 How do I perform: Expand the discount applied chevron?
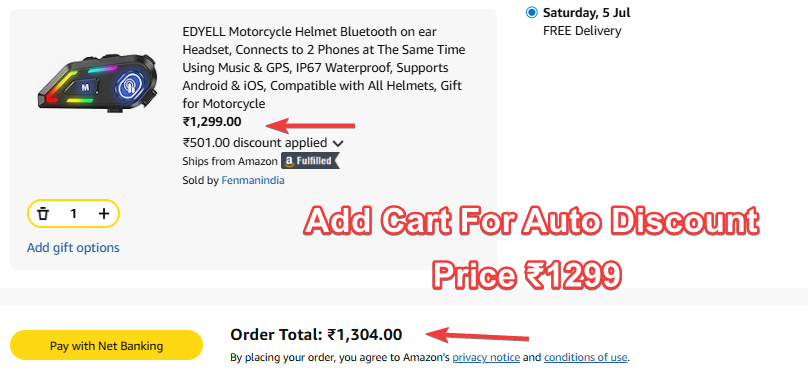point(338,143)
